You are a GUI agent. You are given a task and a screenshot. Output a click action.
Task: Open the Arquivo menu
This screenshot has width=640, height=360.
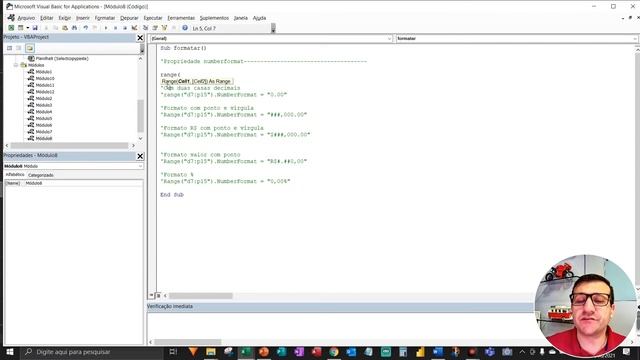point(26,18)
